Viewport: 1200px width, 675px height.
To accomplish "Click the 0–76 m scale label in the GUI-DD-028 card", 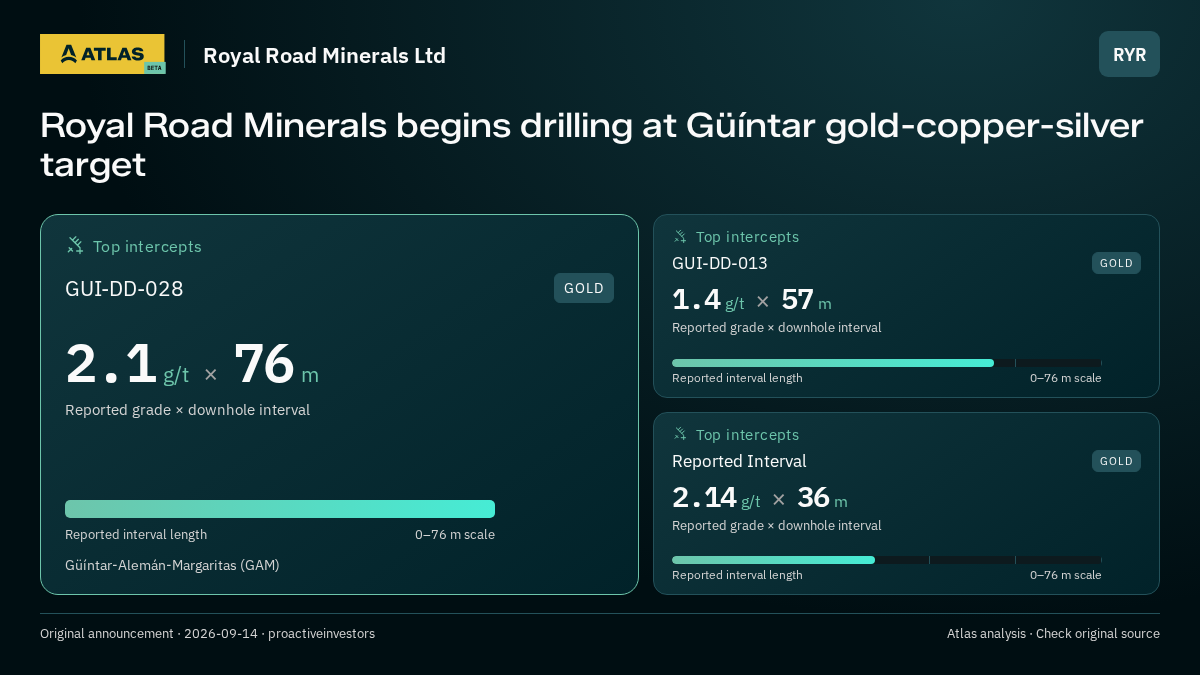I will [455, 534].
